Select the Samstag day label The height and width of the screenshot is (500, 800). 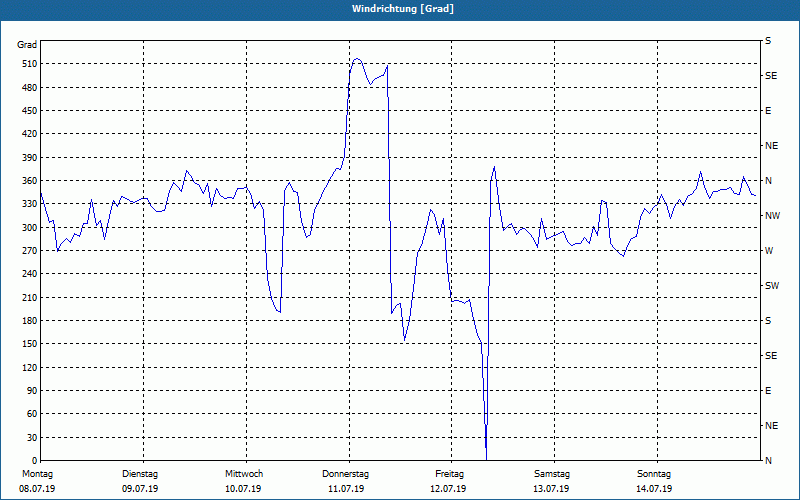552,474
